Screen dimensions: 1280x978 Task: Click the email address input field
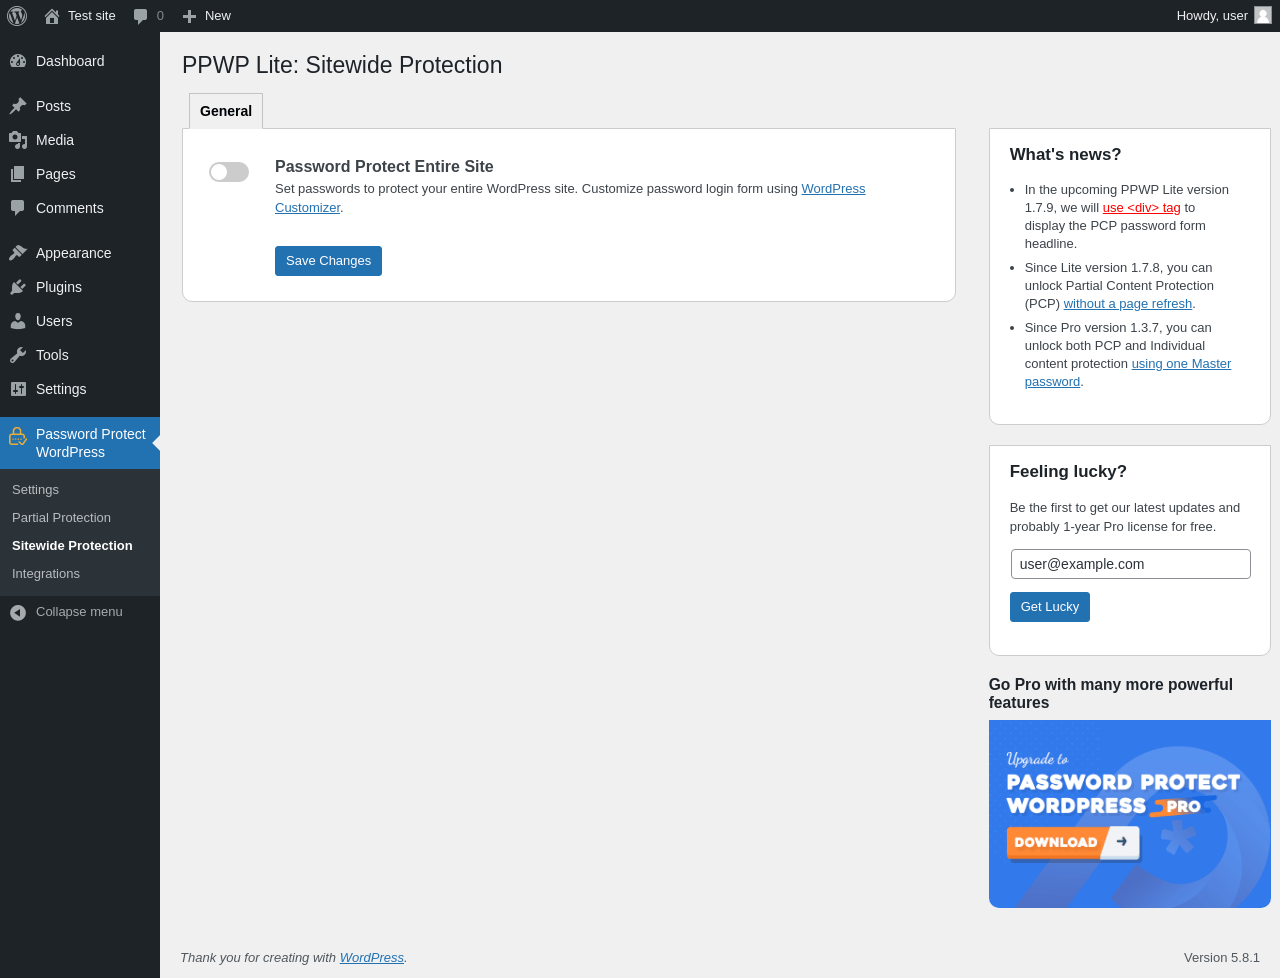(1130, 564)
